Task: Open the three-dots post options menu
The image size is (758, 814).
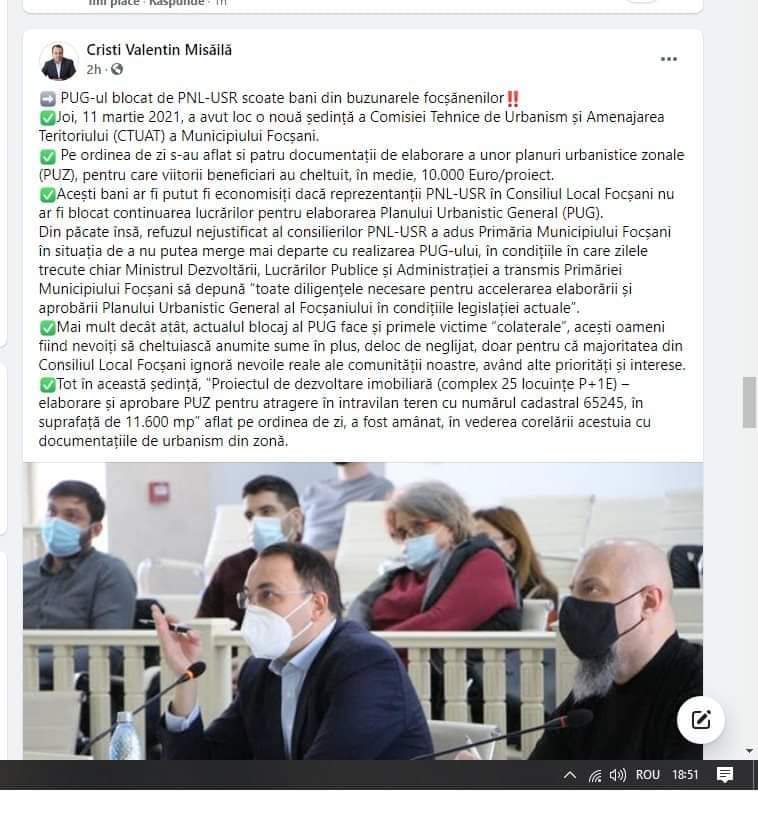Action: point(668,59)
